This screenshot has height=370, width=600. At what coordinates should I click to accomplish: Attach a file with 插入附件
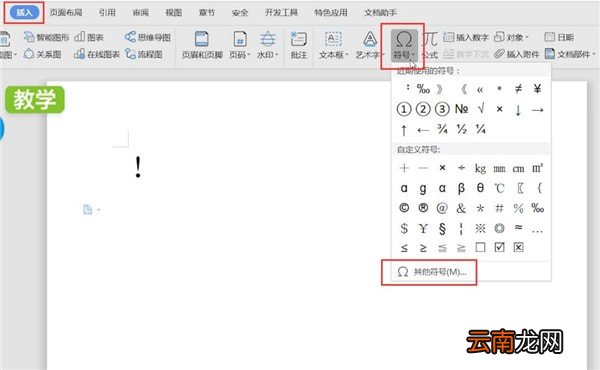pyautogui.click(x=517, y=54)
